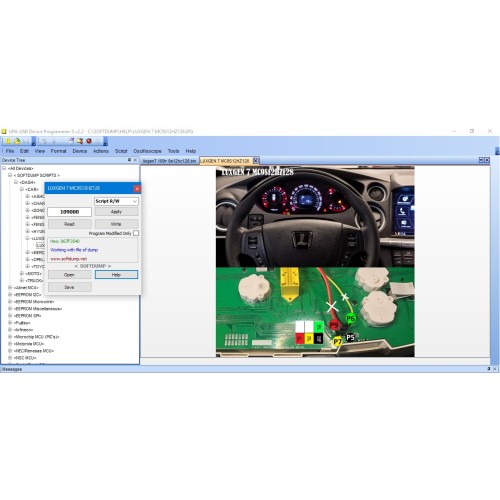Click the red bug icon in the toolbar

click(x=89, y=141)
